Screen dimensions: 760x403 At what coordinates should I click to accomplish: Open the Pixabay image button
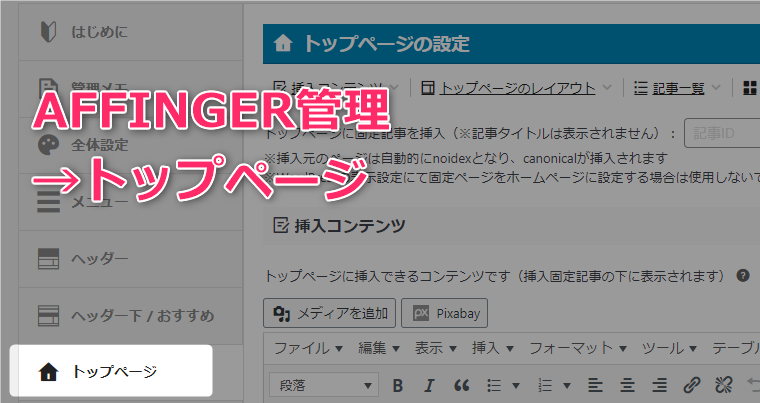coord(444,313)
